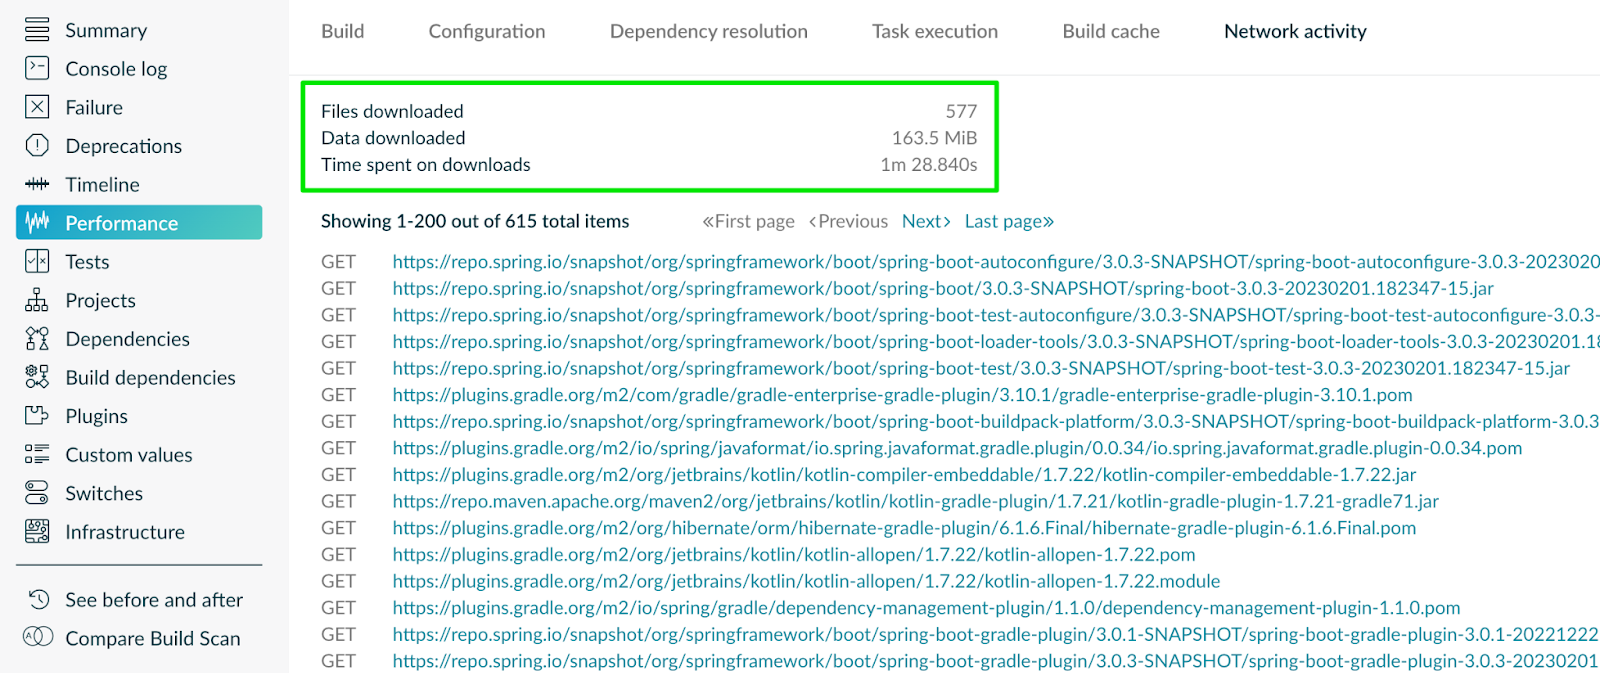The width and height of the screenshot is (1600, 673).
Task: Switch to the Build cache tab
Action: 1110,31
